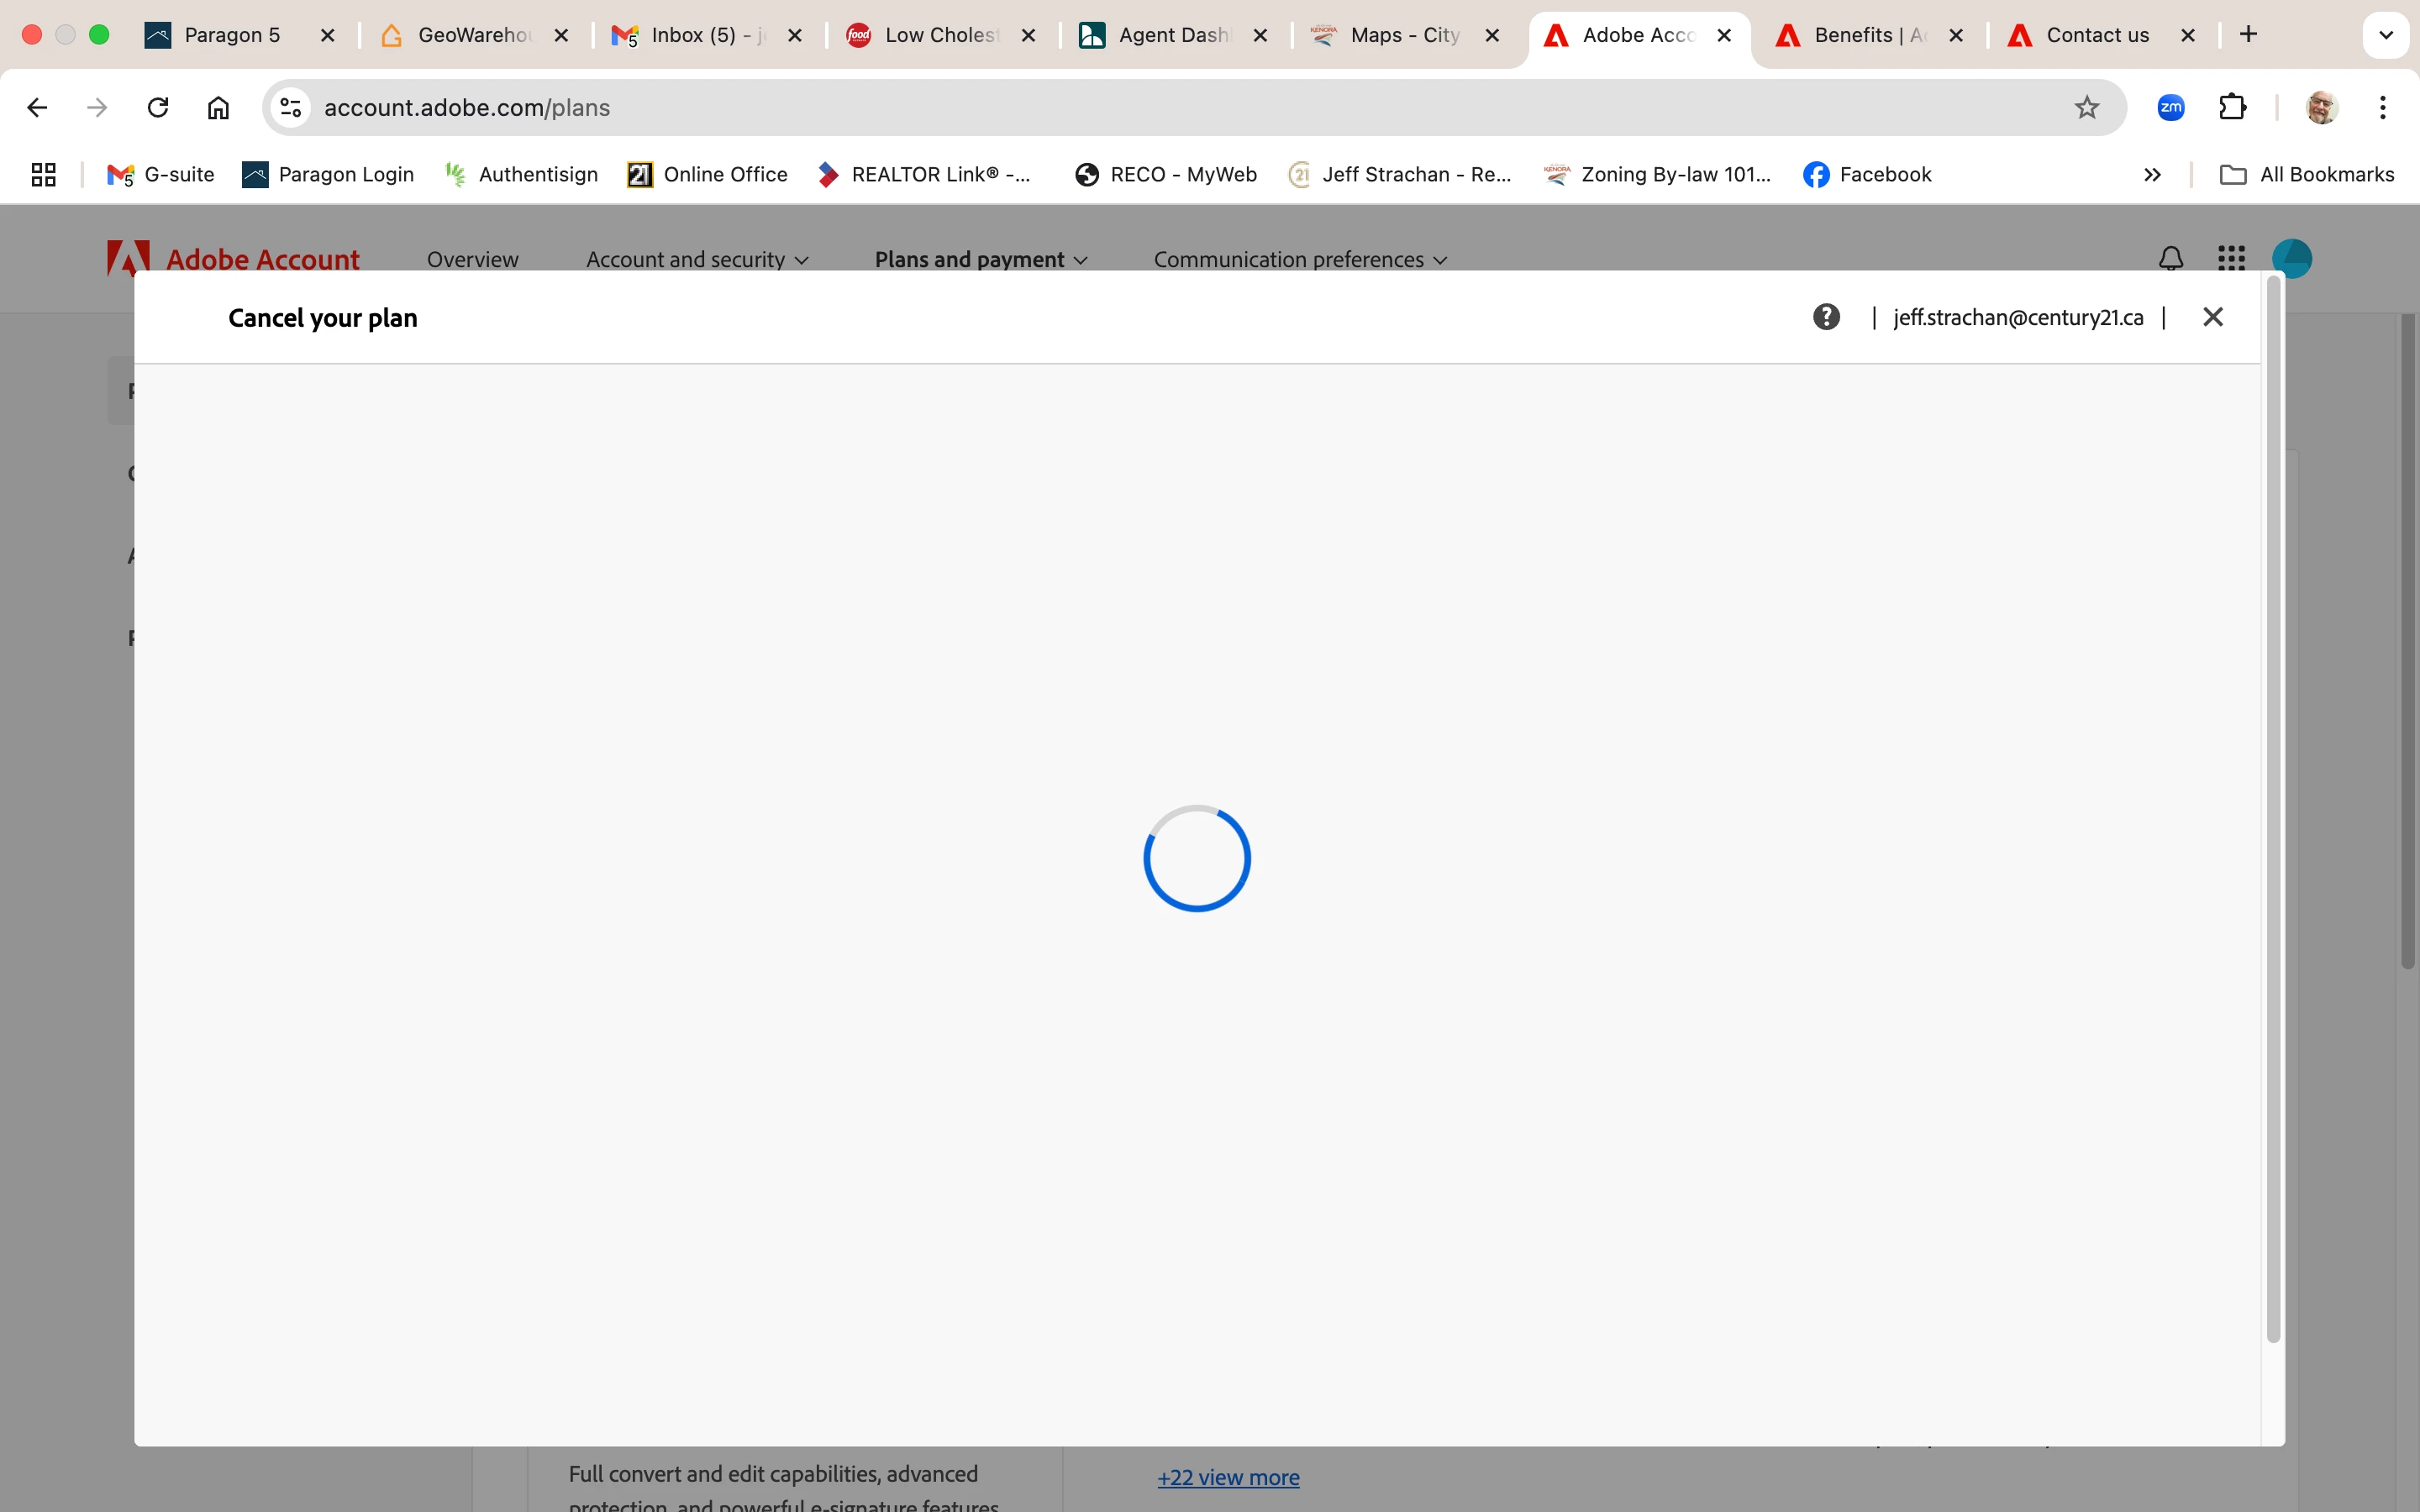
Task: Expand the Plans and payment menu
Action: [x=980, y=259]
